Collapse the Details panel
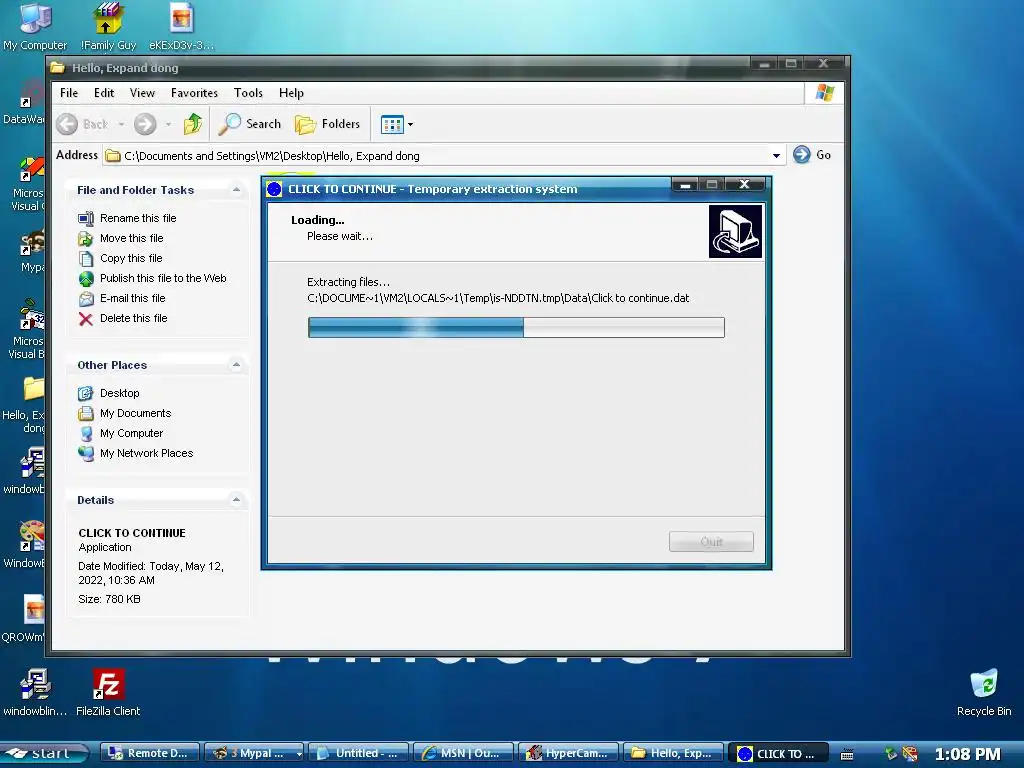 [236, 500]
